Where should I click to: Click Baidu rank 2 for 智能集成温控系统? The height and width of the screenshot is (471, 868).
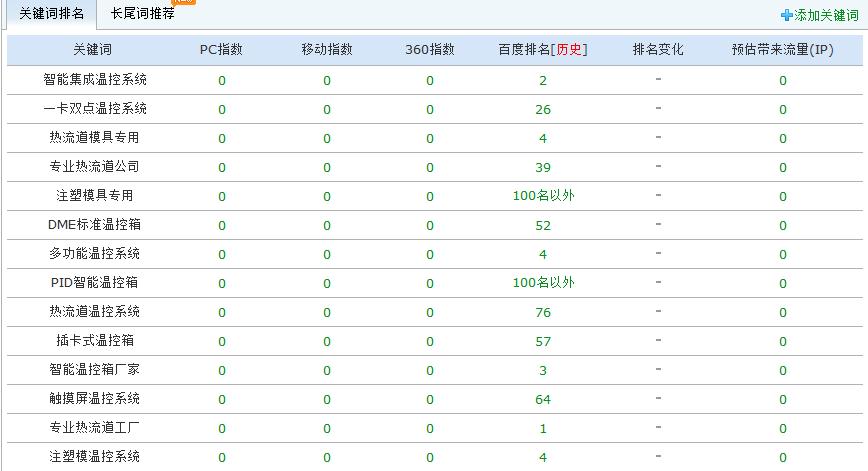pyautogui.click(x=543, y=81)
